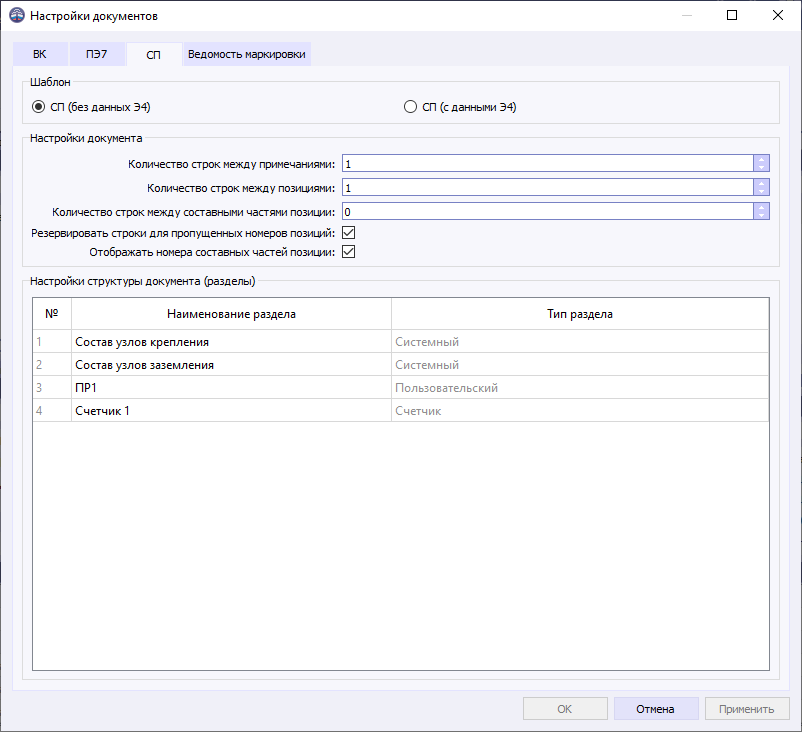802x732 pixels.
Task: Uncheck 'Резервировать строки для пропущенных номеров позиций'
Action: (347, 232)
